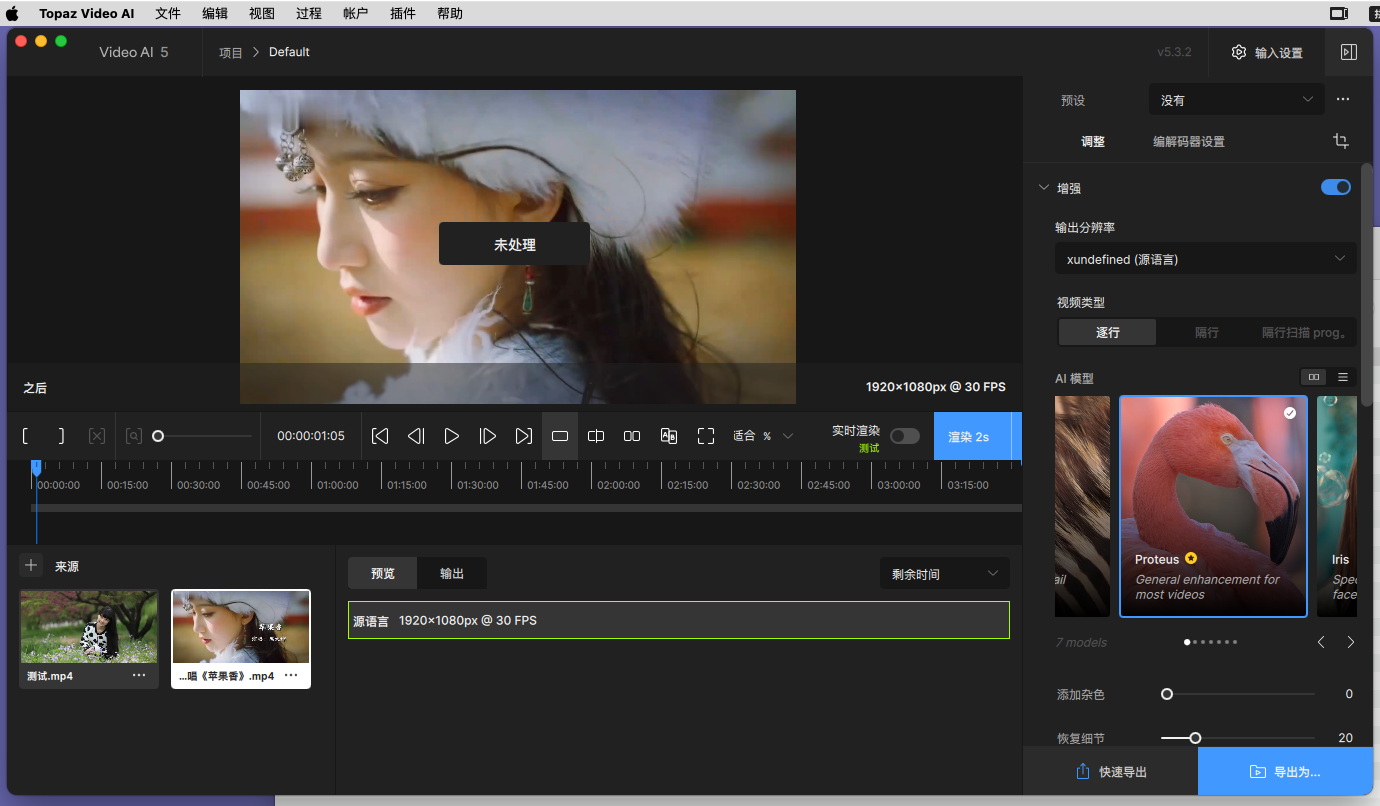1380x806 pixels.
Task: Open the Topaz Video AI app menu
Action: click(x=88, y=13)
